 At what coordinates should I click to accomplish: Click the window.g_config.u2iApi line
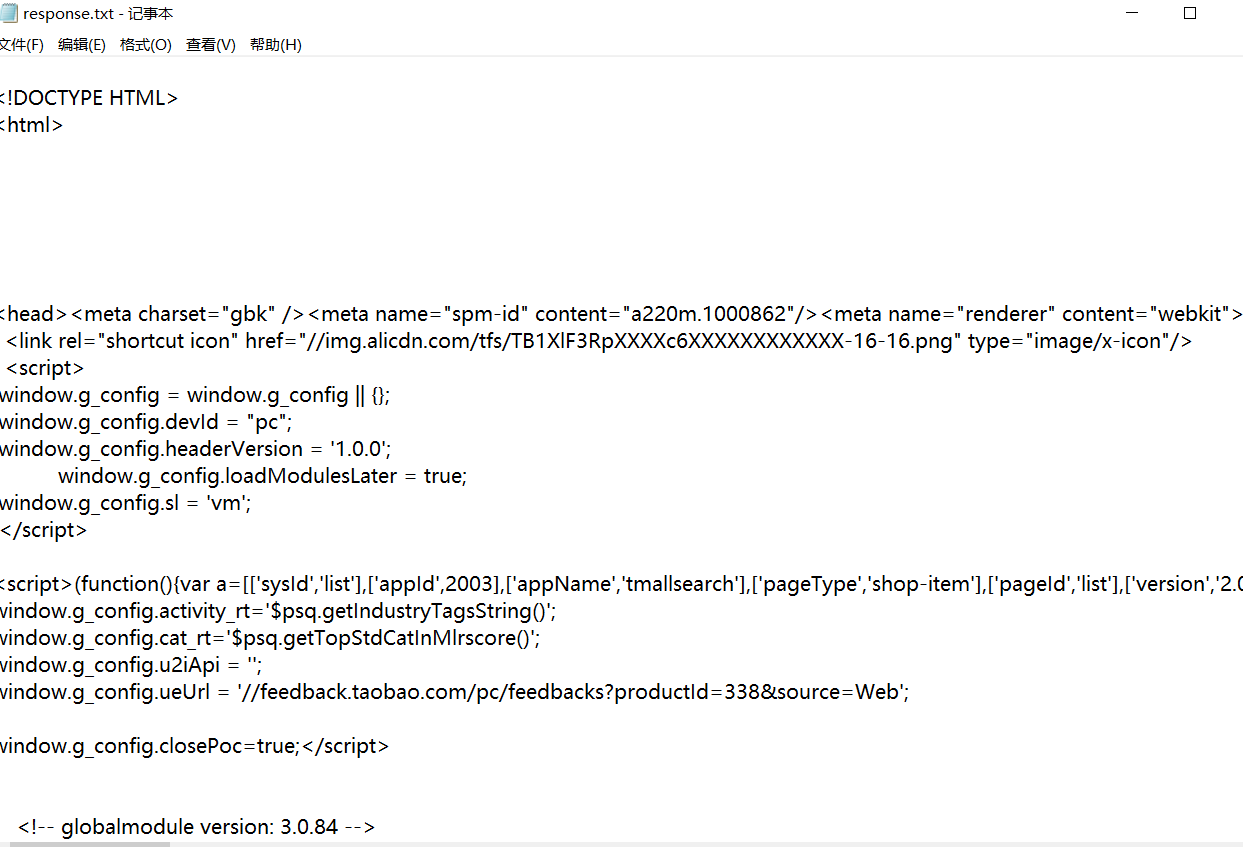click(131, 665)
